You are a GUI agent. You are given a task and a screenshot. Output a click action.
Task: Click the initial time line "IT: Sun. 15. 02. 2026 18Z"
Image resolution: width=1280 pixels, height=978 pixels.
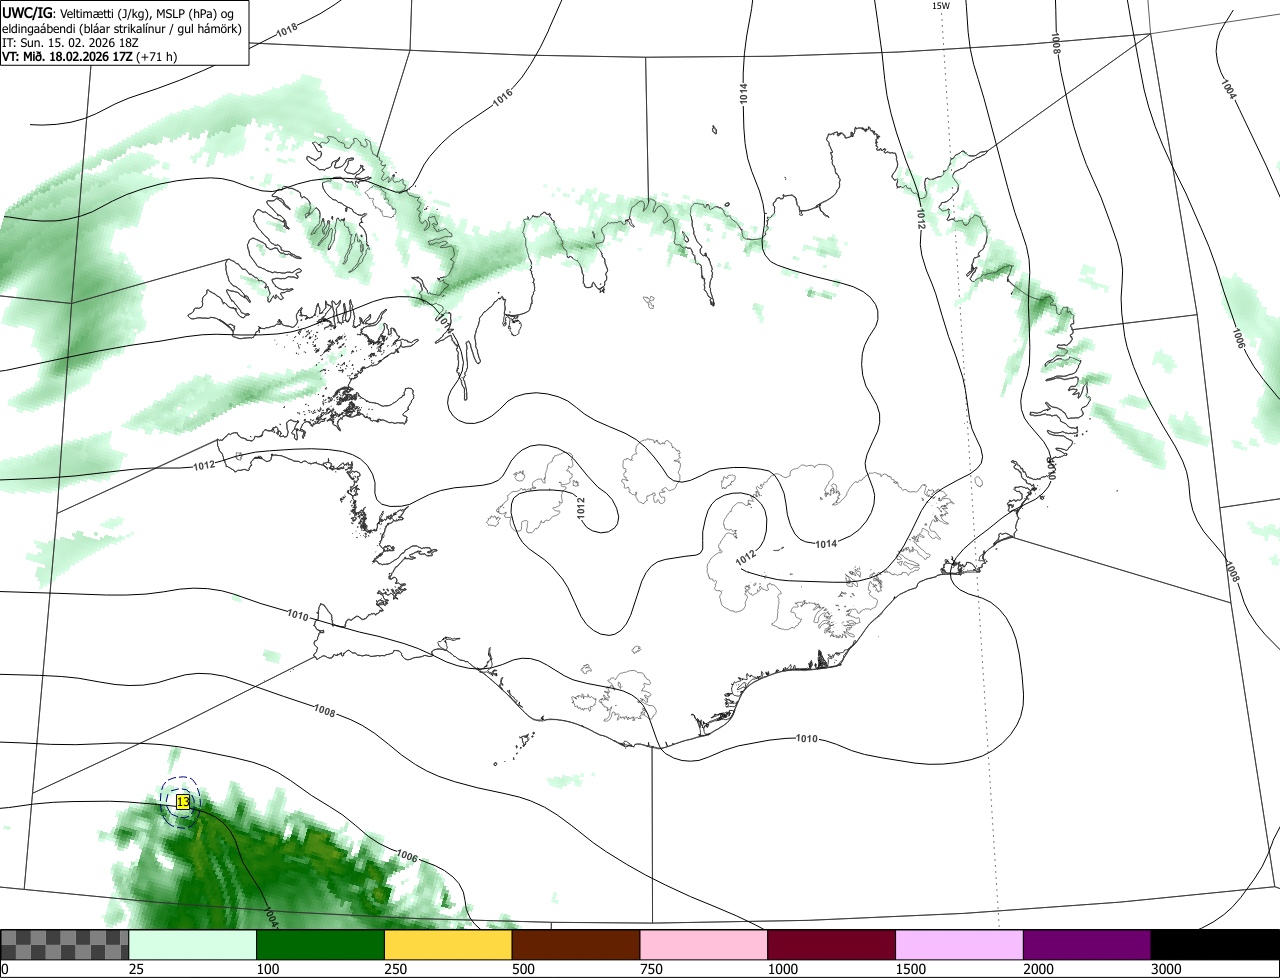70,42
